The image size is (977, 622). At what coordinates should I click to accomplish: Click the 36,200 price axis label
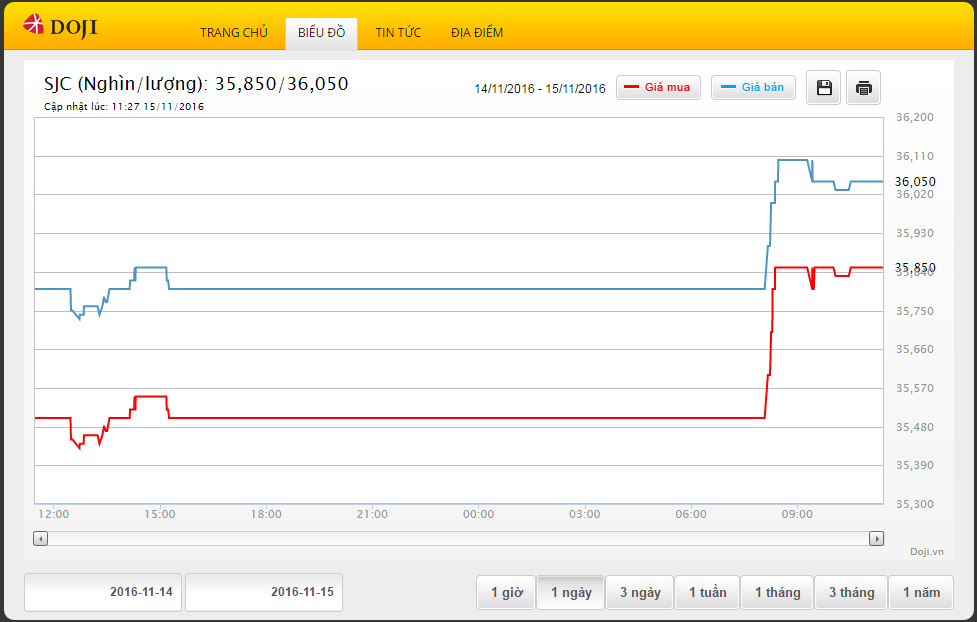915,117
